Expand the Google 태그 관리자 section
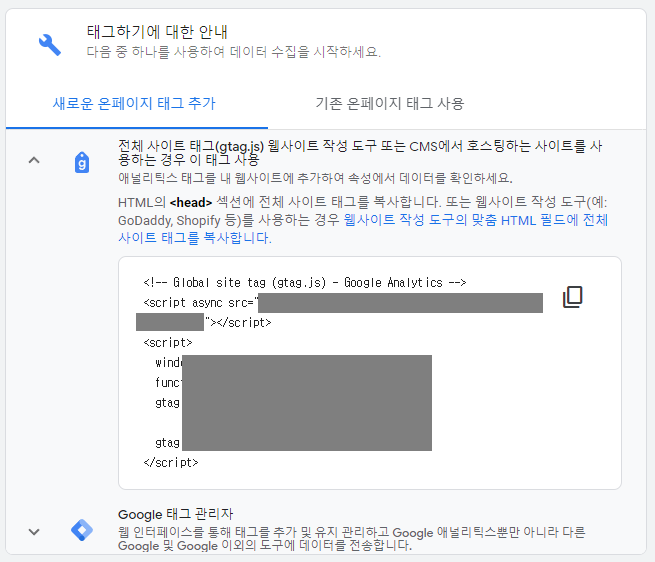The height and width of the screenshot is (562, 655). pos(34,532)
